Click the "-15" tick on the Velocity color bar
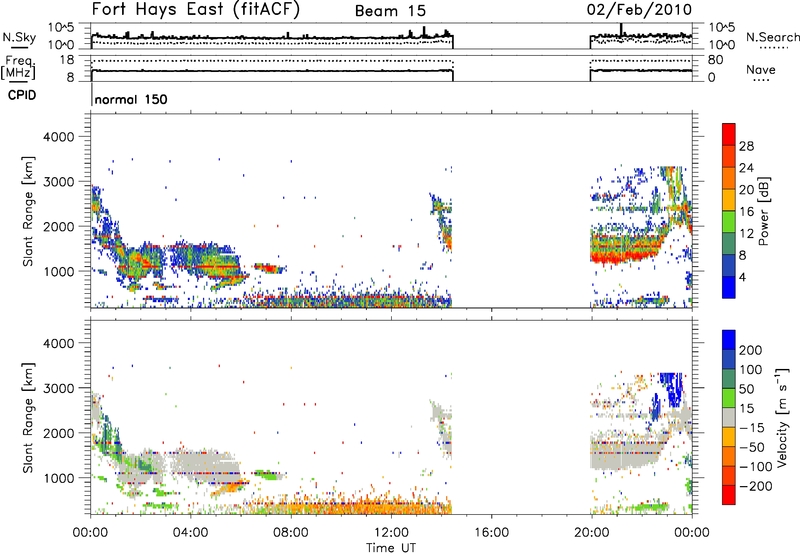Screen dimensions: 800x554 click(751, 428)
